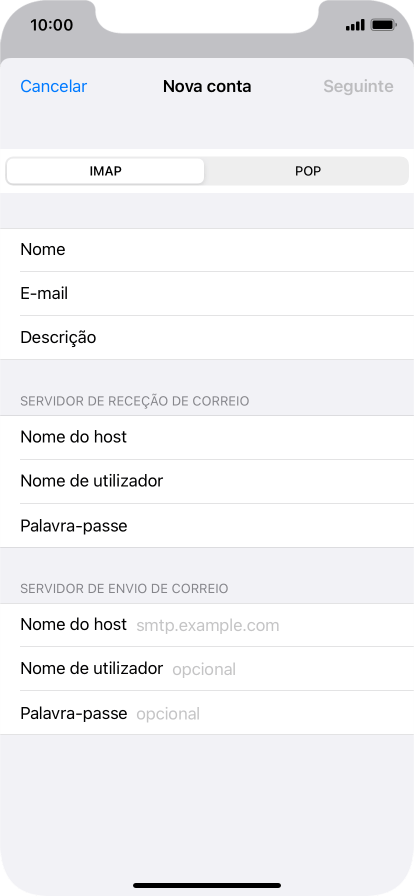This screenshot has height=896, width=414.
Task: Select incoming server Nome do host field
Action: (x=207, y=437)
